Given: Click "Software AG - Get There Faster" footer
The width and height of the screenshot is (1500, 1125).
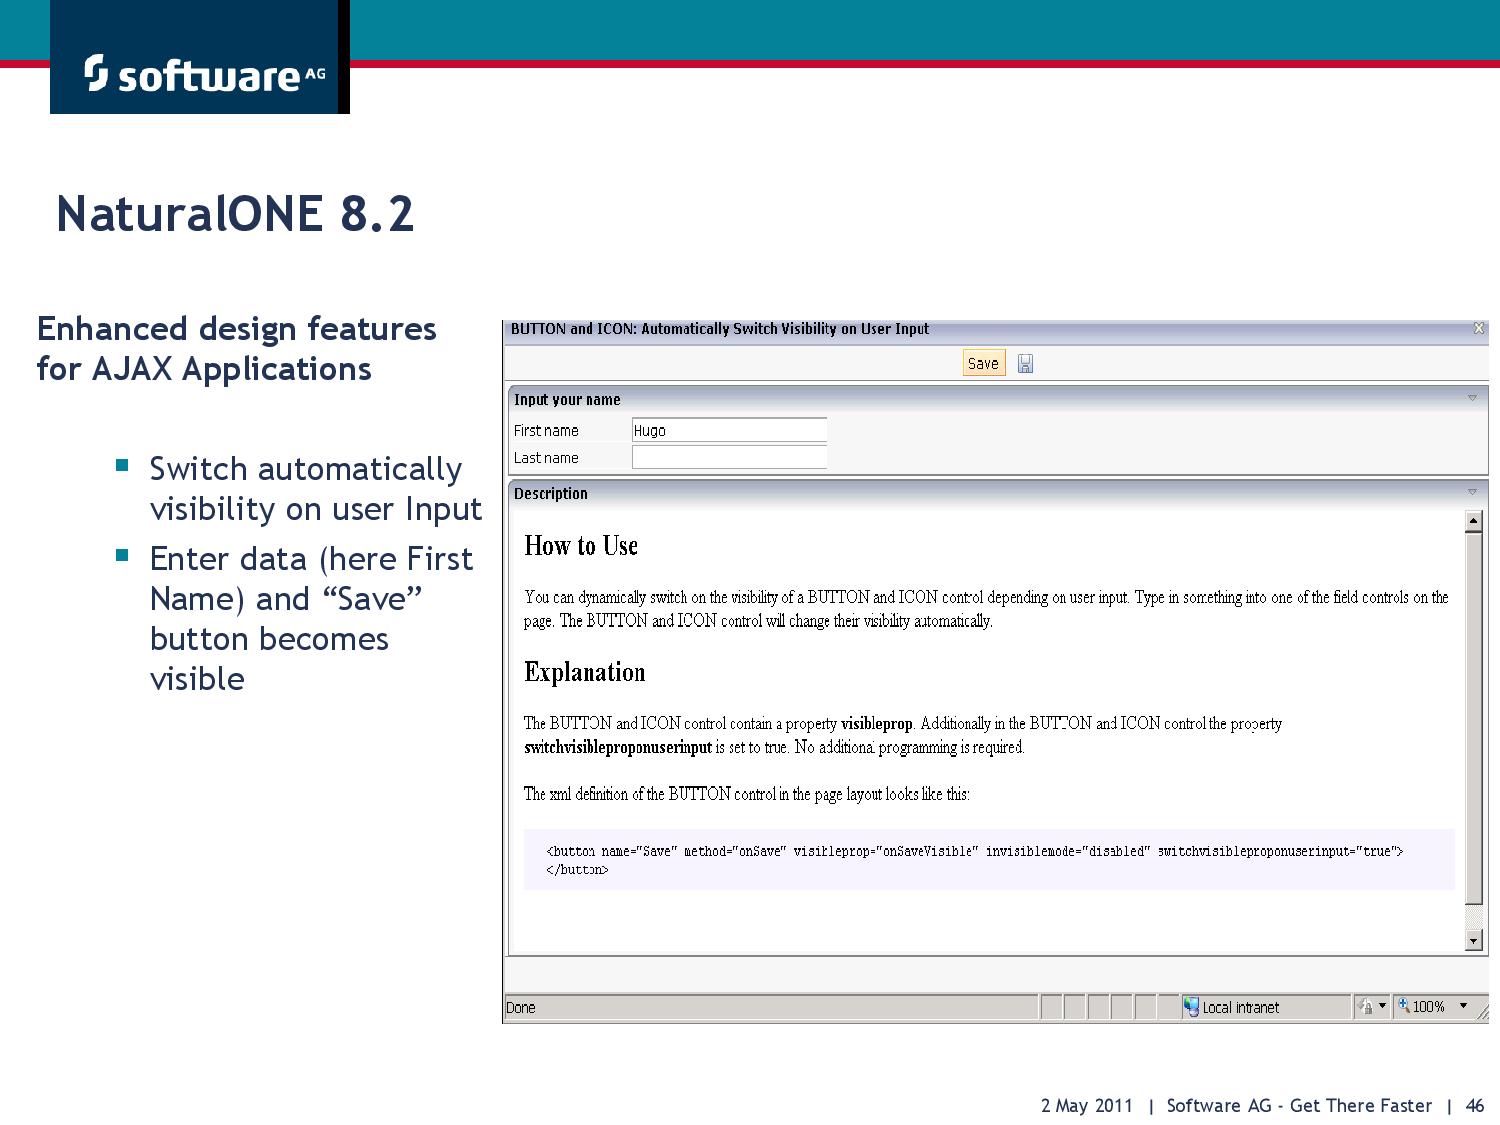Looking at the screenshot, I should pos(1299,1105).
